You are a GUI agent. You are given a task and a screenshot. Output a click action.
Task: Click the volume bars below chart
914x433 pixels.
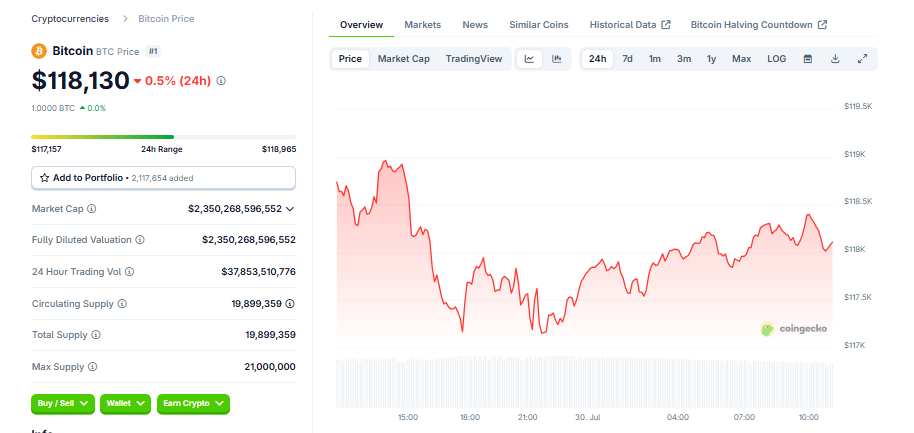click(x=585, y=382)
